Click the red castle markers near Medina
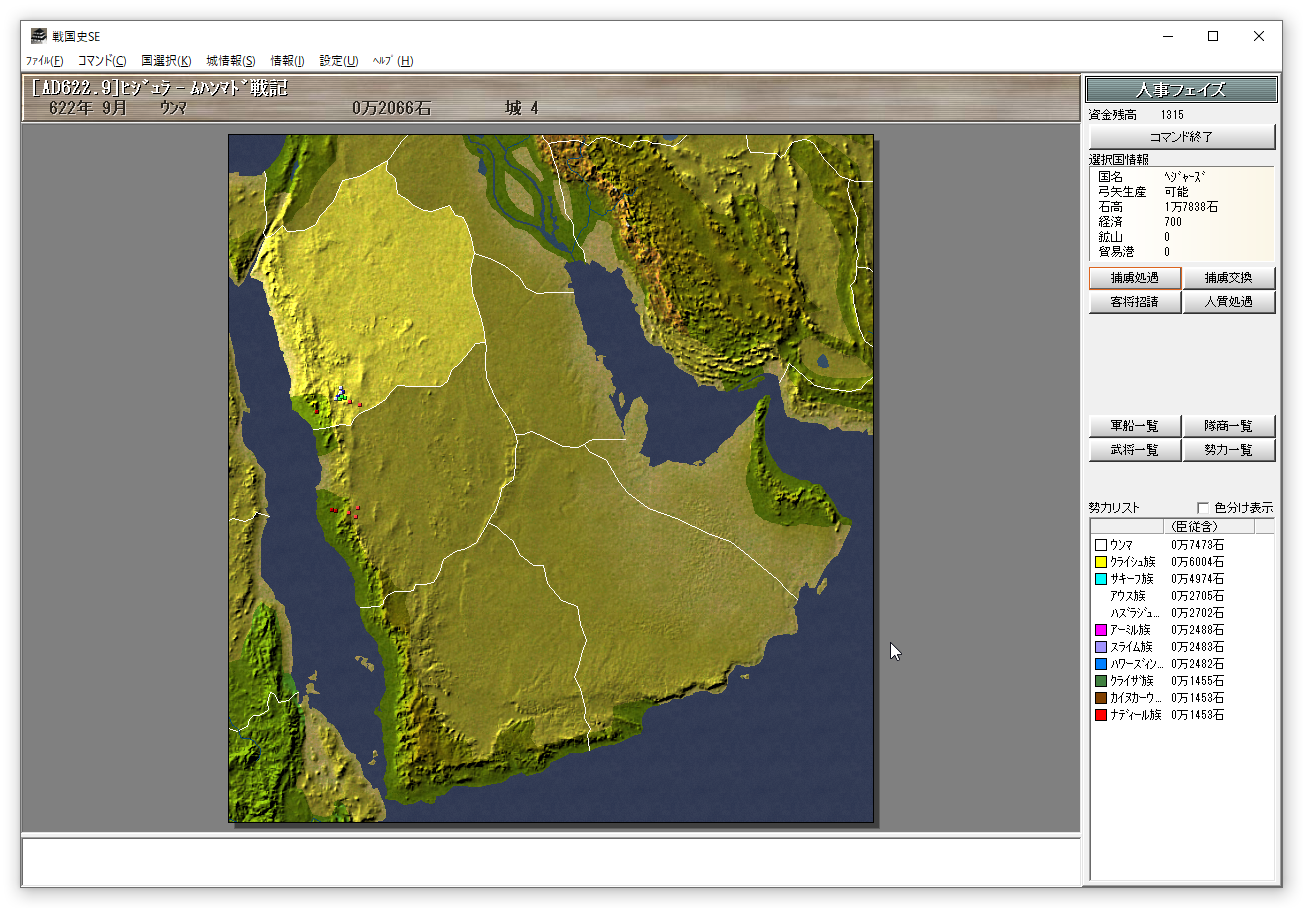Viewport: 1303px width, 908px height. point(350,402)
